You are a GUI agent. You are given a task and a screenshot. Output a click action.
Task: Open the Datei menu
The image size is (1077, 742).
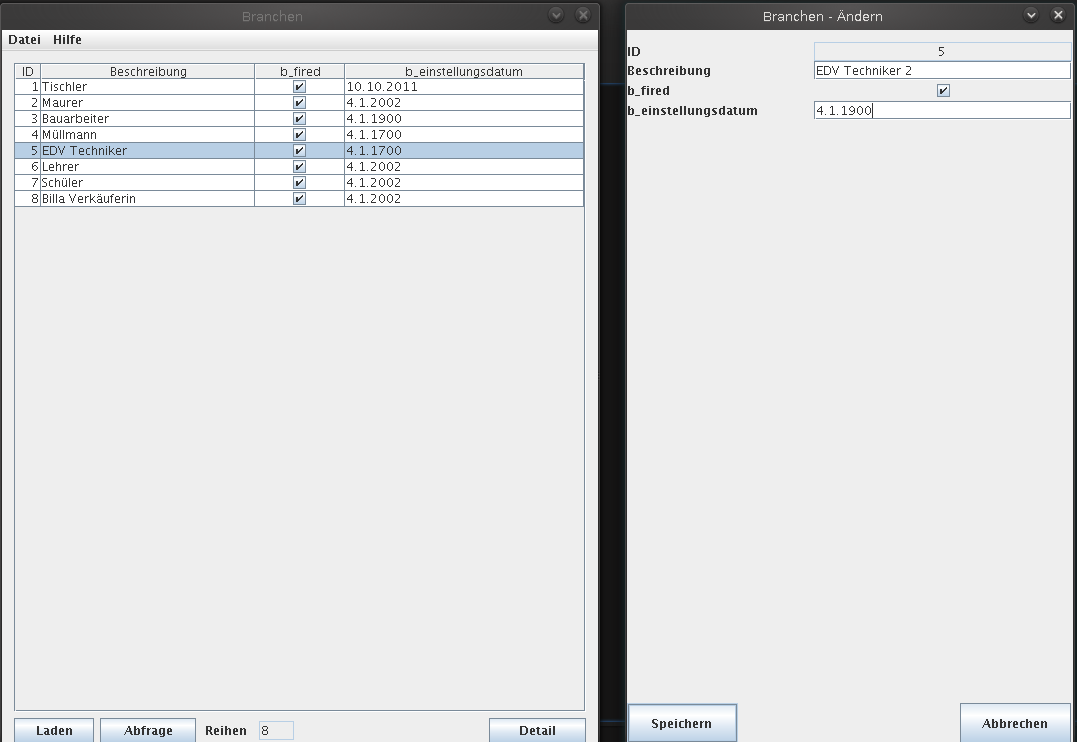coord(24,40)
